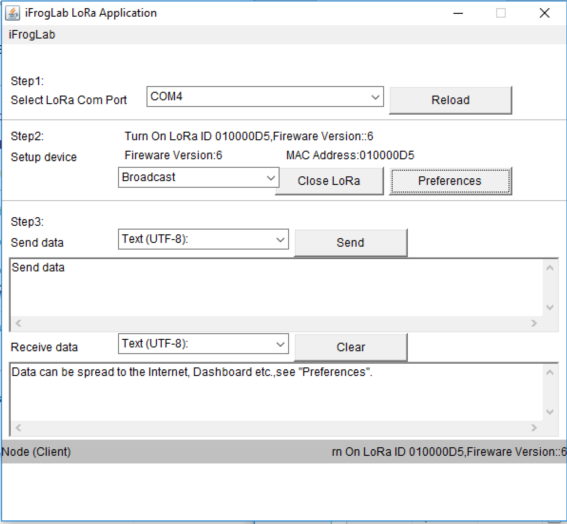Click the "Node (Client)" status bar text
The image size is (567, 524).
pos(36,452)
